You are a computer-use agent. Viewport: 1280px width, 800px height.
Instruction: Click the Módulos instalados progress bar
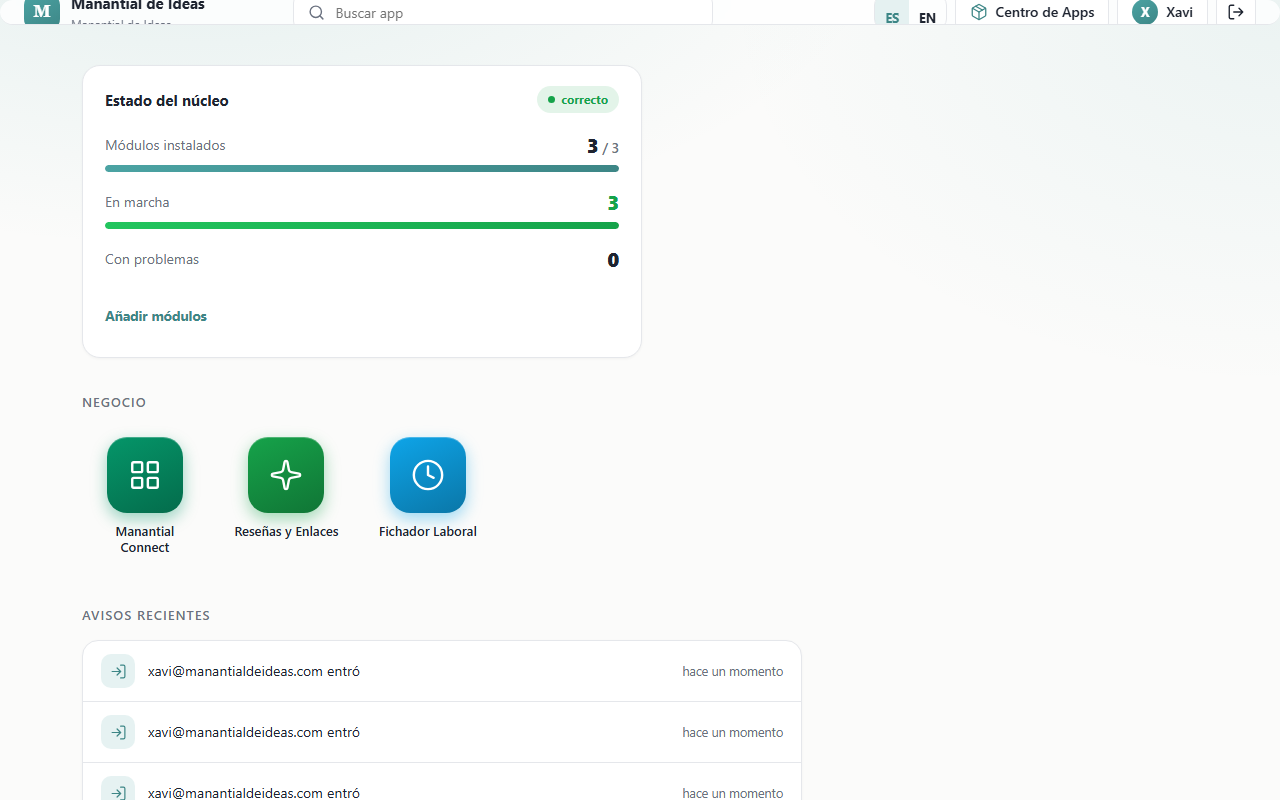(362, 168)
